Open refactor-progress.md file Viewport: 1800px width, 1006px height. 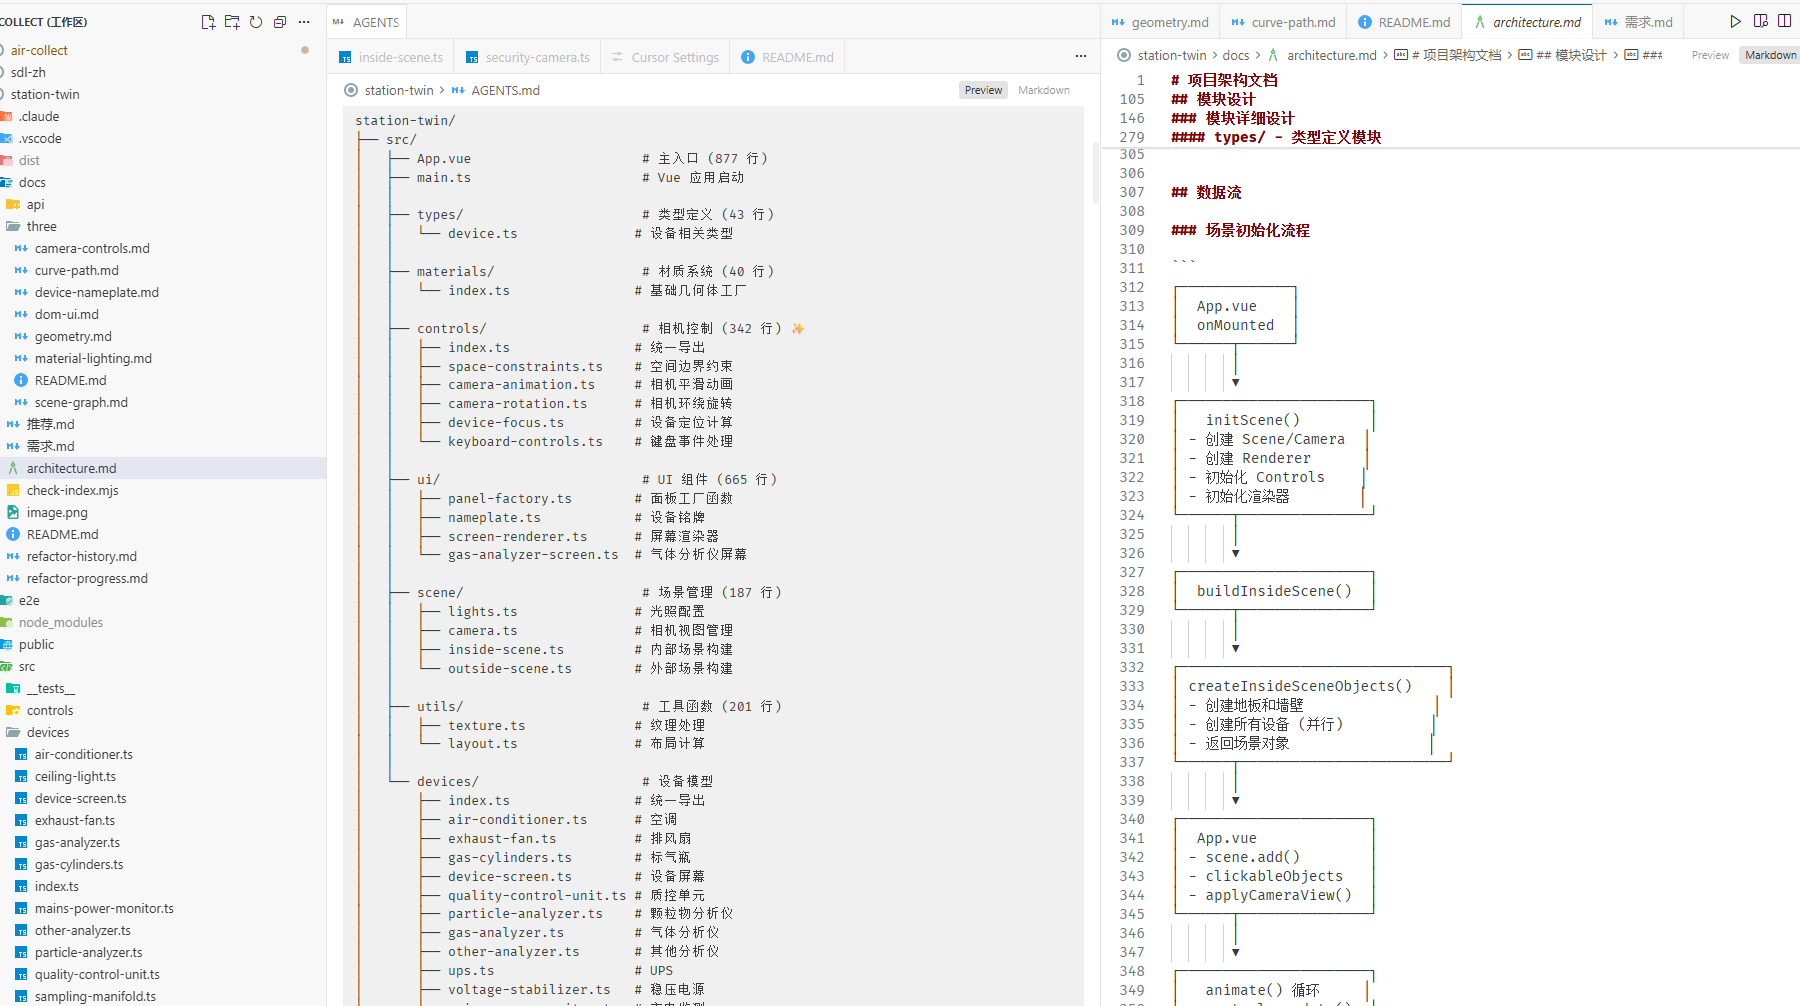(87, 578)
